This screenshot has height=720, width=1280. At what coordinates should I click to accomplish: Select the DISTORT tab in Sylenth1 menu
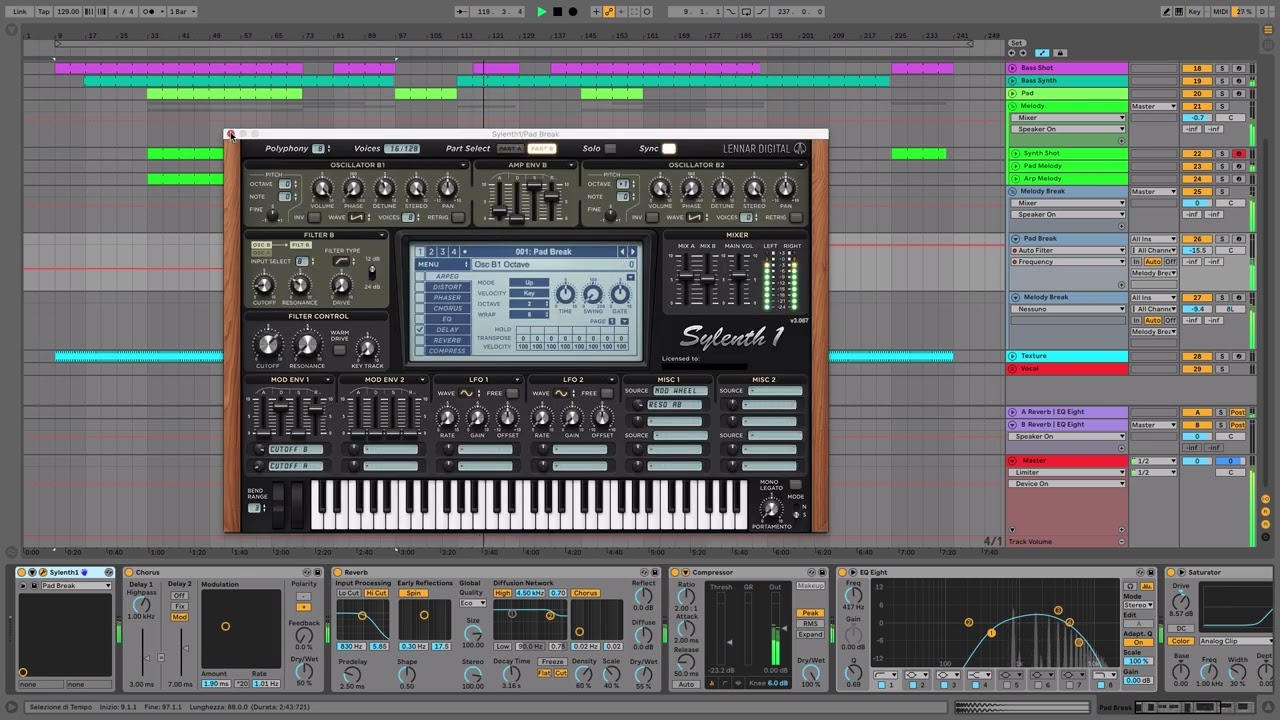[448, 287]
